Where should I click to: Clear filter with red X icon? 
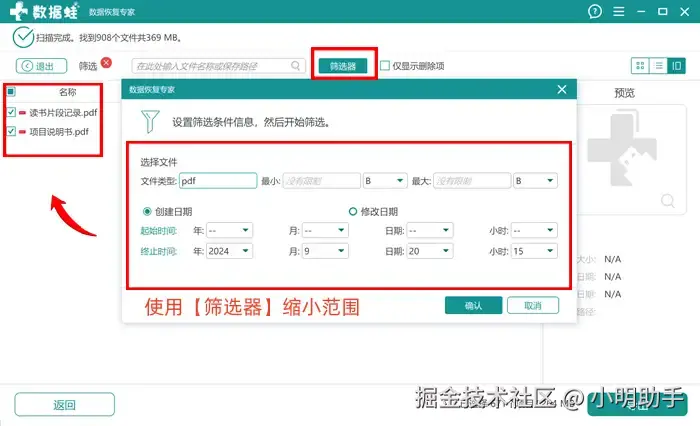point(106,63)
